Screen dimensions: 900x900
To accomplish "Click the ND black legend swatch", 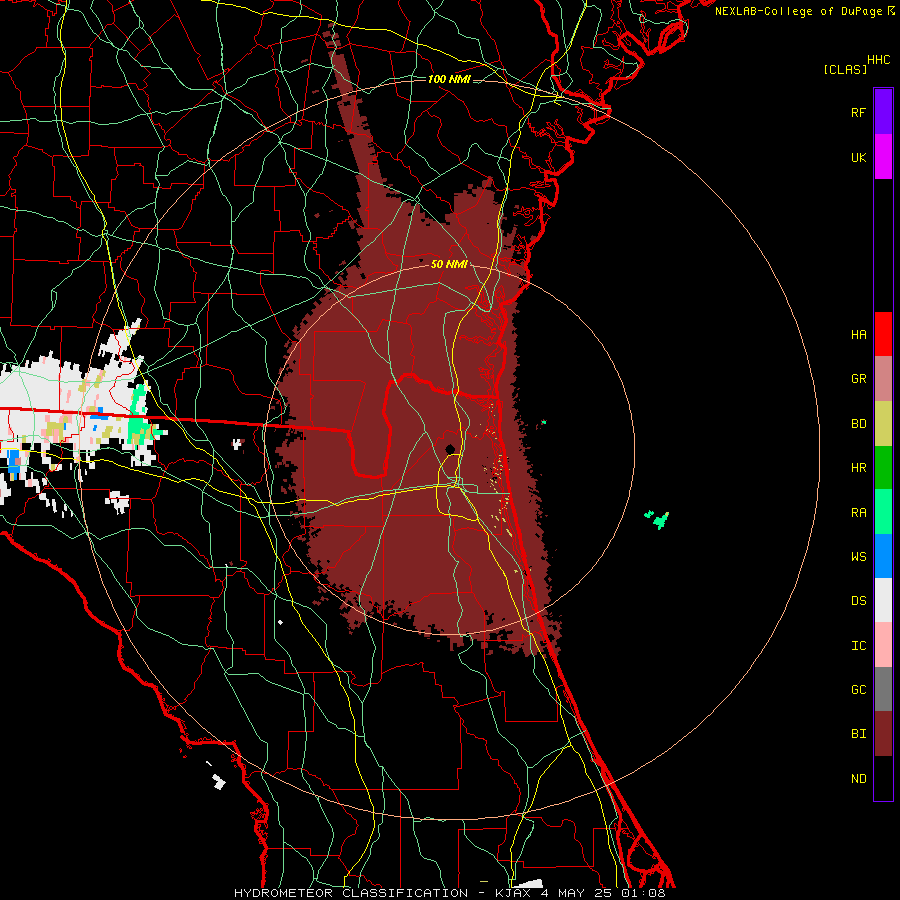I will tap(883, 778).
